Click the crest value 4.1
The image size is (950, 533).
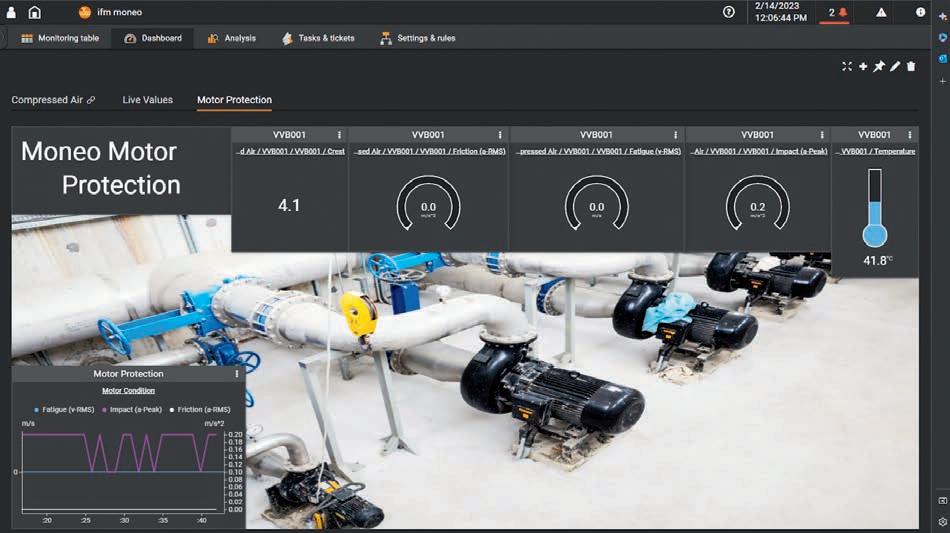coord(289,206)
